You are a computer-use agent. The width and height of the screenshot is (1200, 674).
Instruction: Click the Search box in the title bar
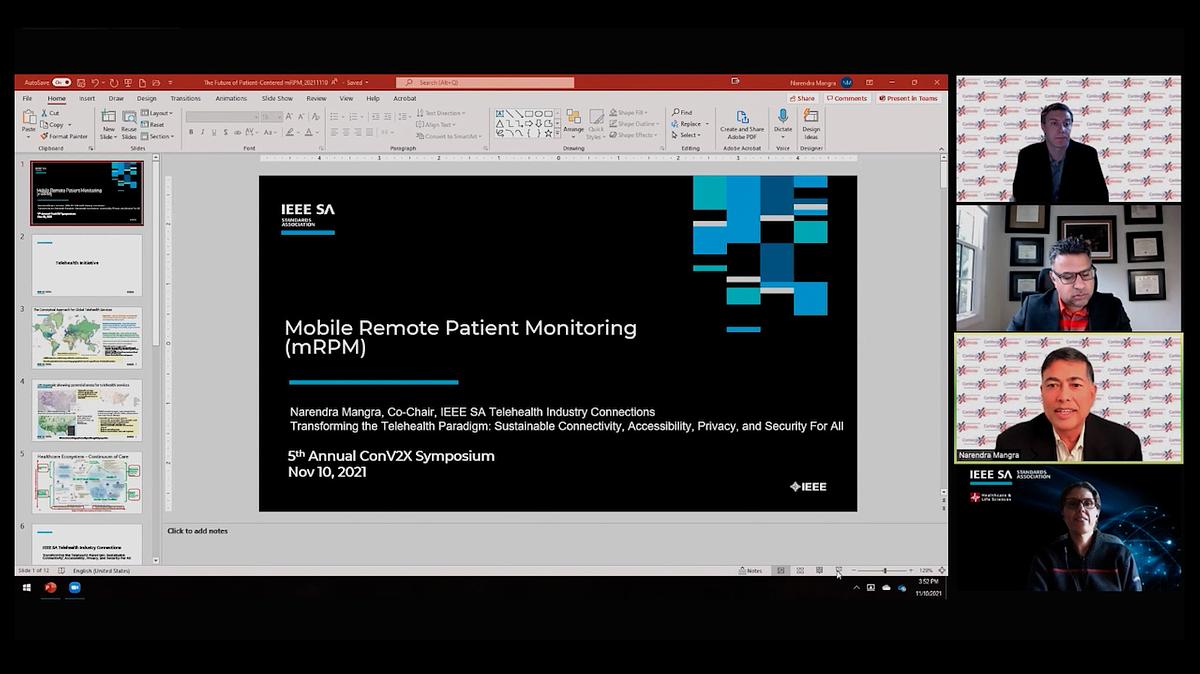point(485,83)
